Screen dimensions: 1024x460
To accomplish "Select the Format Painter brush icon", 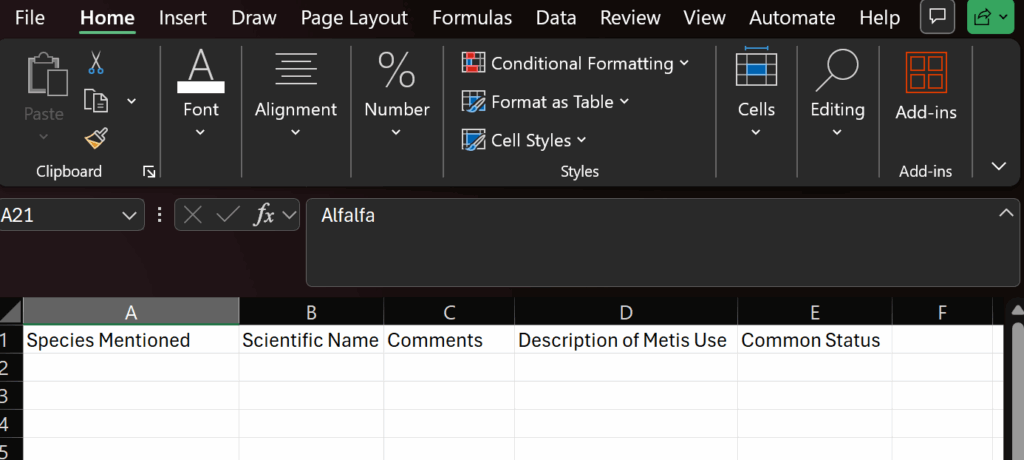I will pos(96,138).
